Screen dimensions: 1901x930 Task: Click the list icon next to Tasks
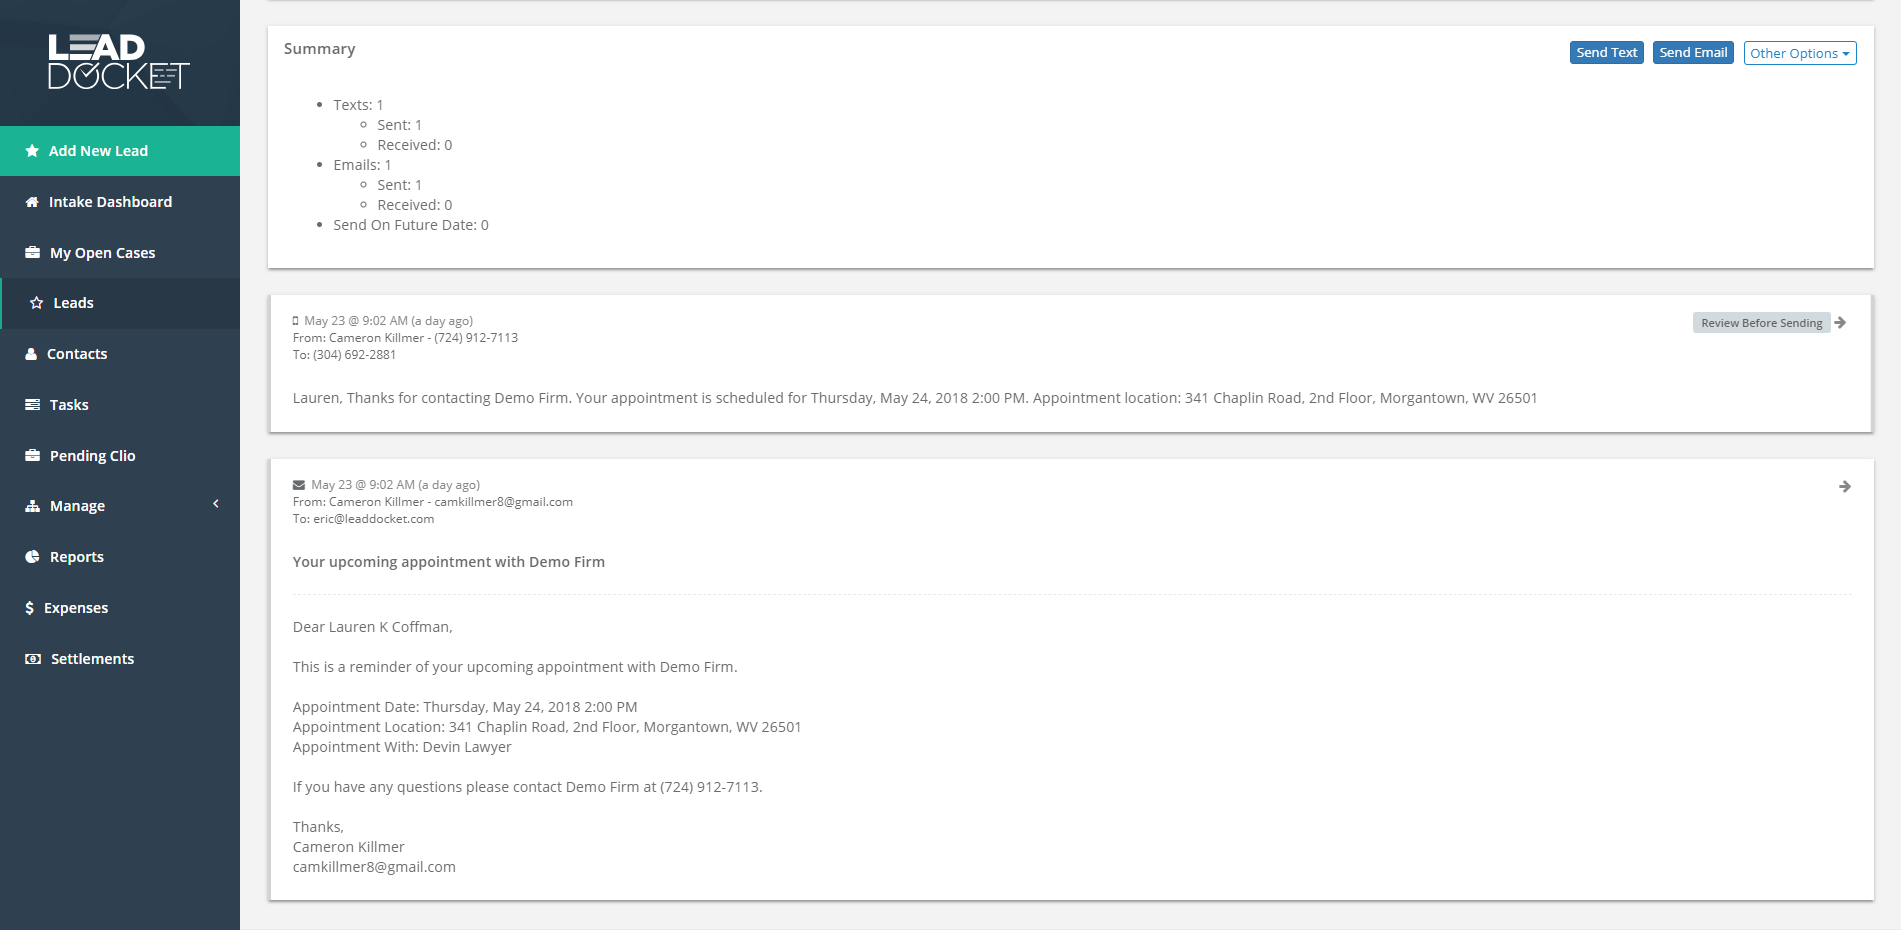point(32,405)
